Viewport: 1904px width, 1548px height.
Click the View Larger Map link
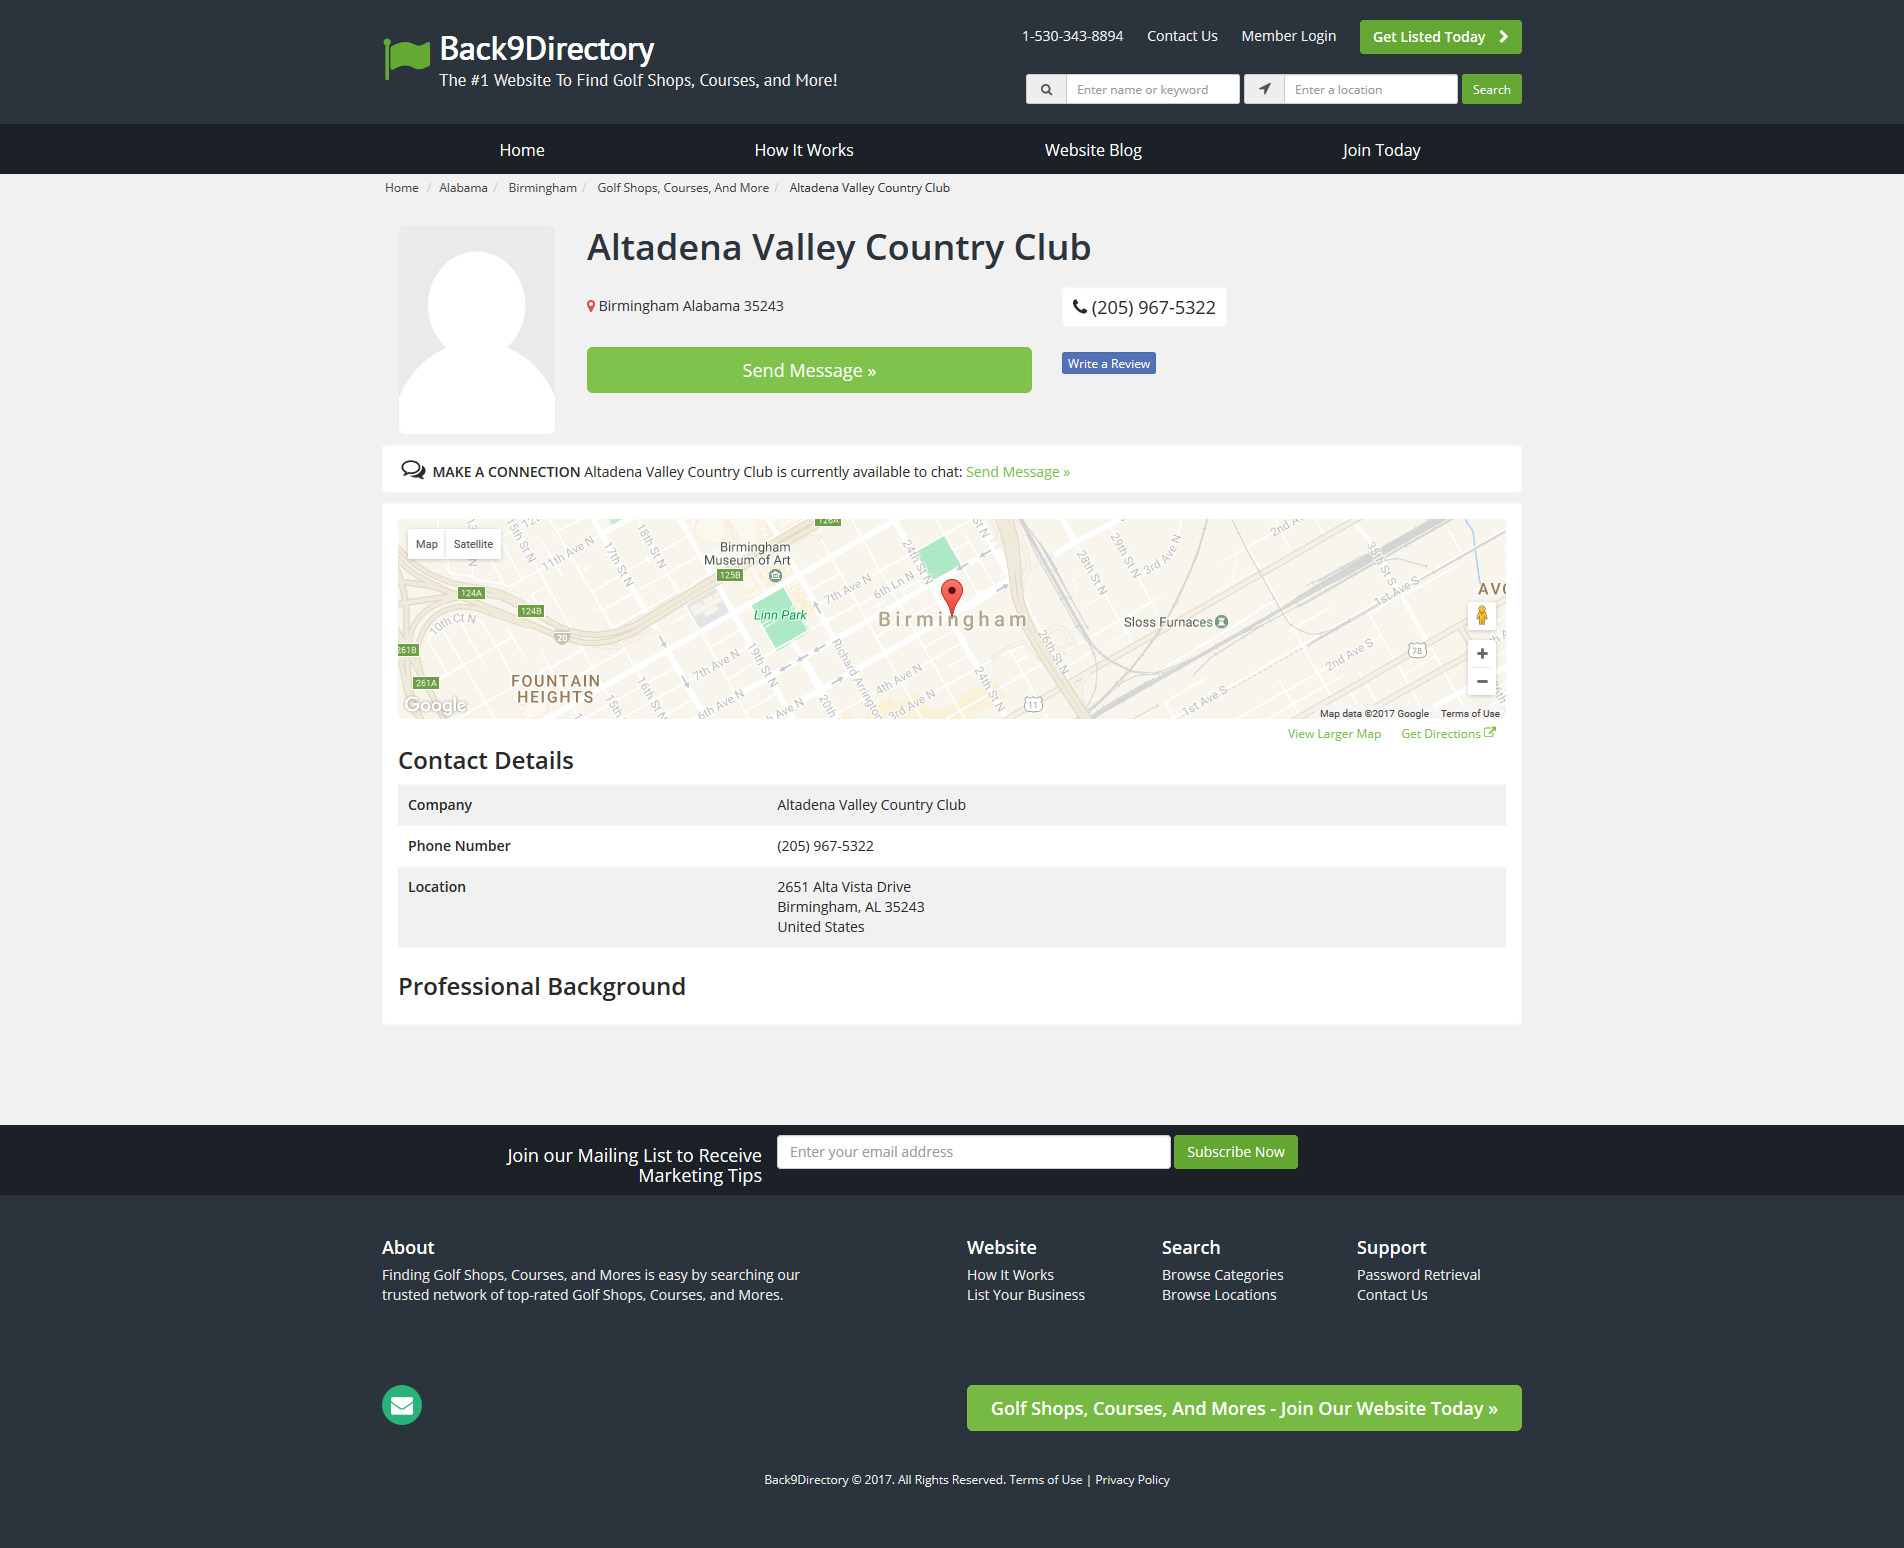tap(1334, 734)
